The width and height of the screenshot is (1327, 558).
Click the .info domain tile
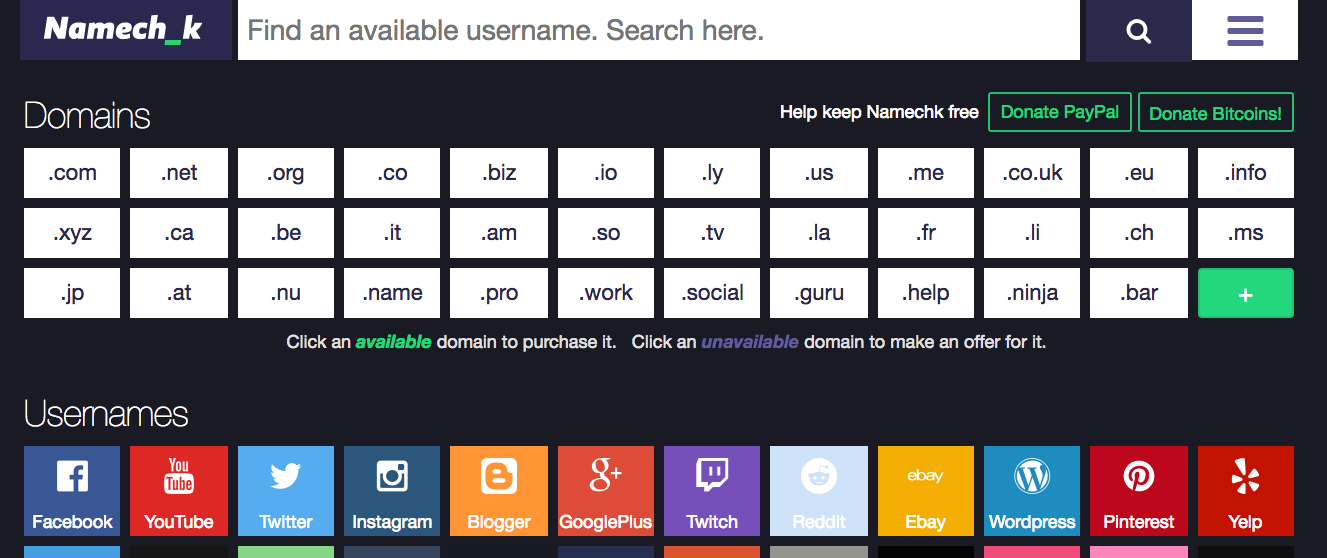(1246, 173)
